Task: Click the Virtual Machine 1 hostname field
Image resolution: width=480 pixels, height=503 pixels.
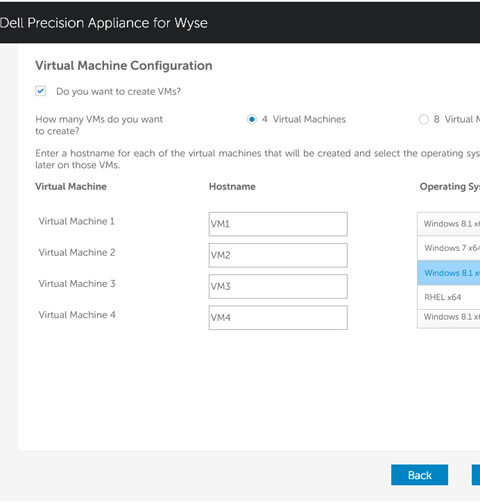Action: (278, 224)
